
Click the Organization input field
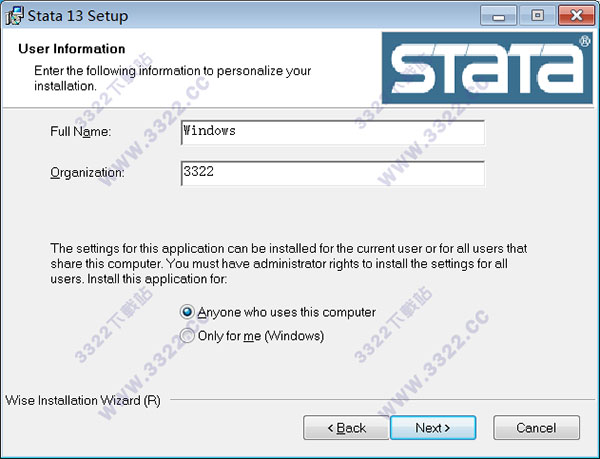332,173
